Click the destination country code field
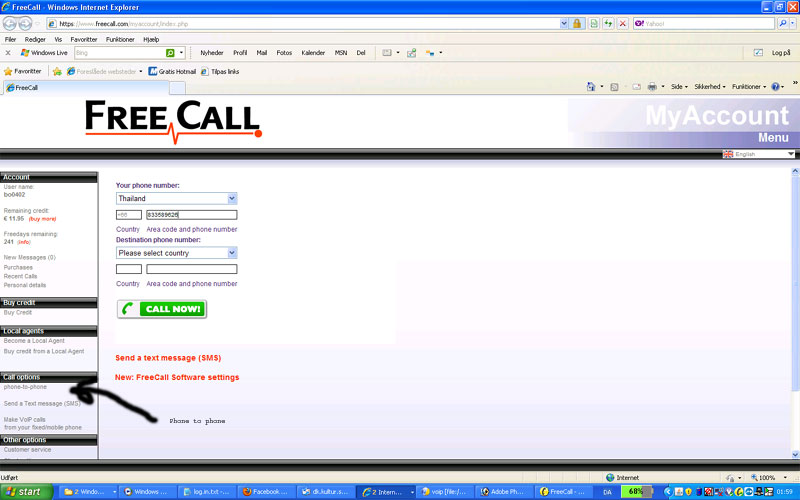The width and height of the screenshot is (800, 500). tap(129, 269)
